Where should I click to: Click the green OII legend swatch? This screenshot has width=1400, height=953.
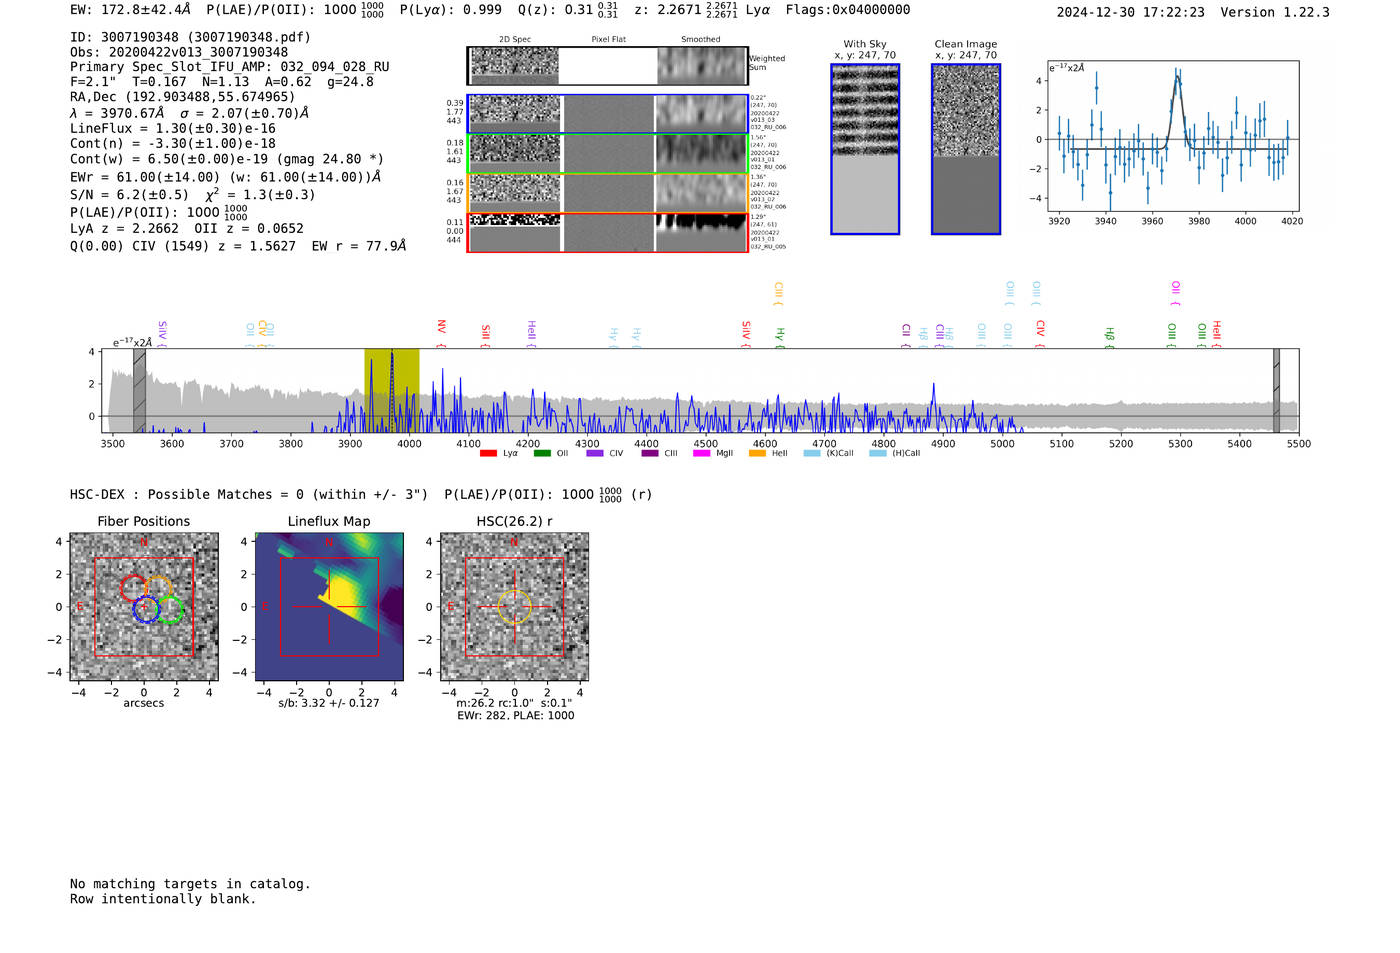[x=542, y=453]
